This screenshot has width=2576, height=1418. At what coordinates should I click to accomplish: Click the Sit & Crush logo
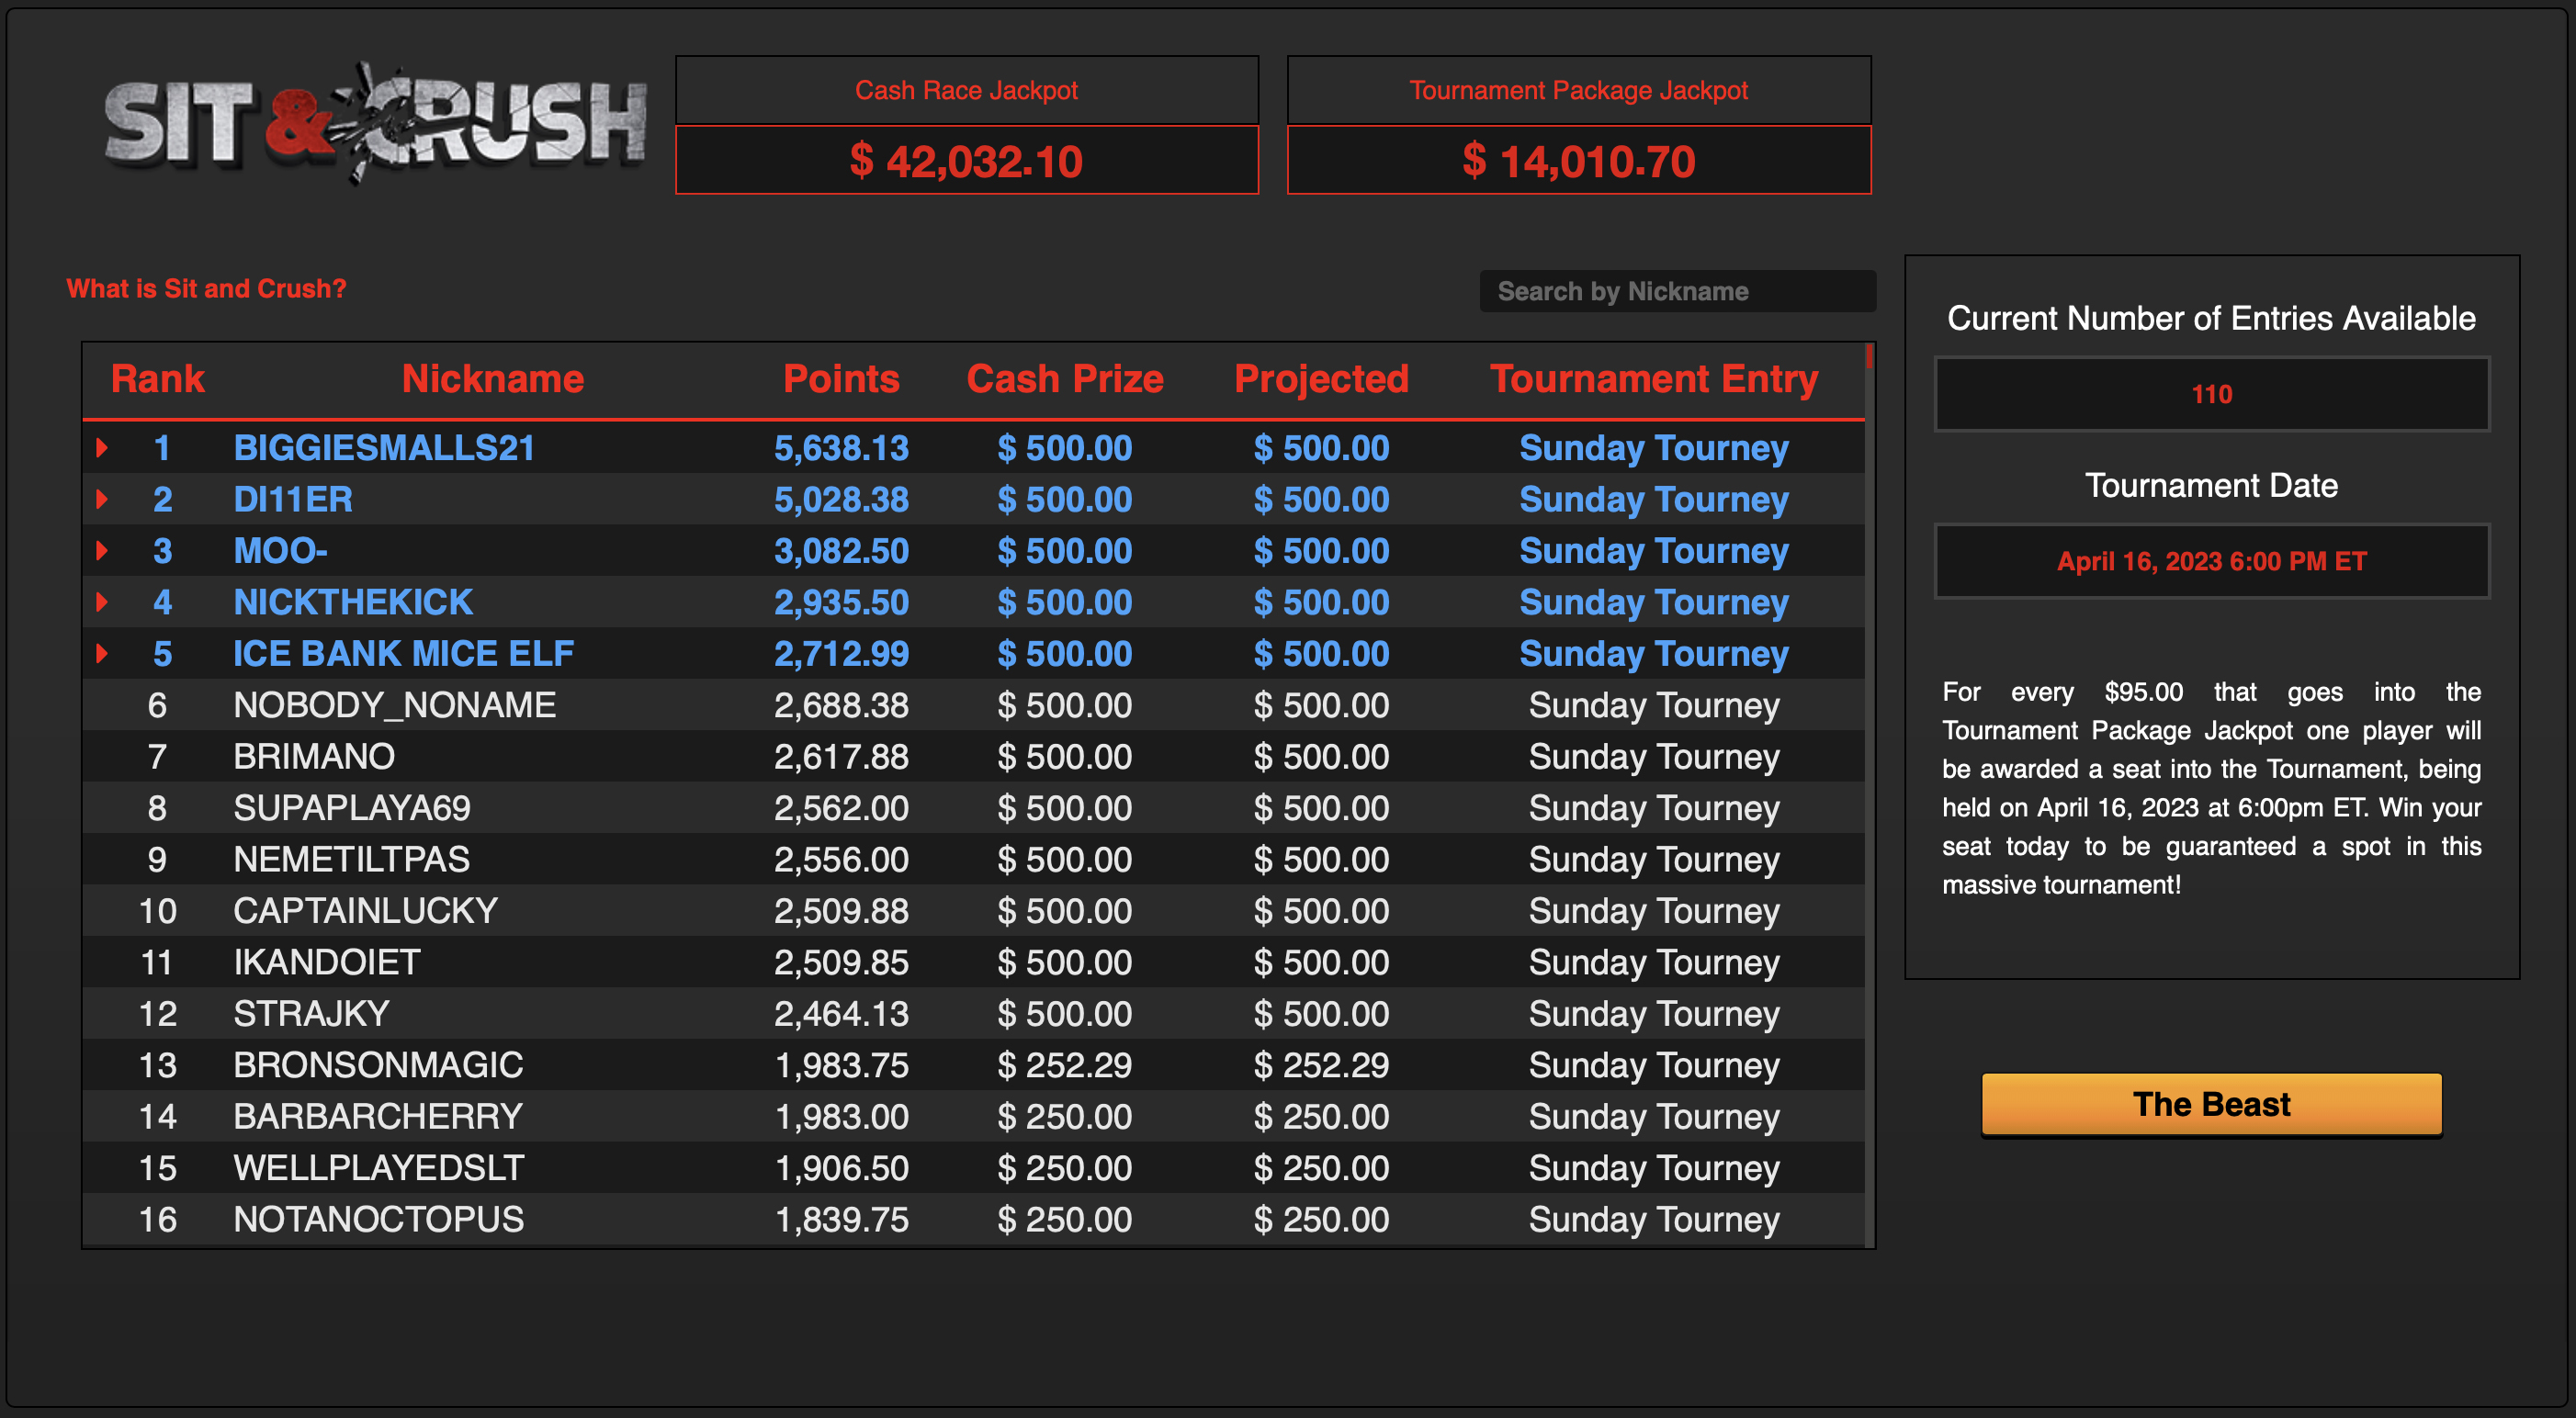(376, 123)
